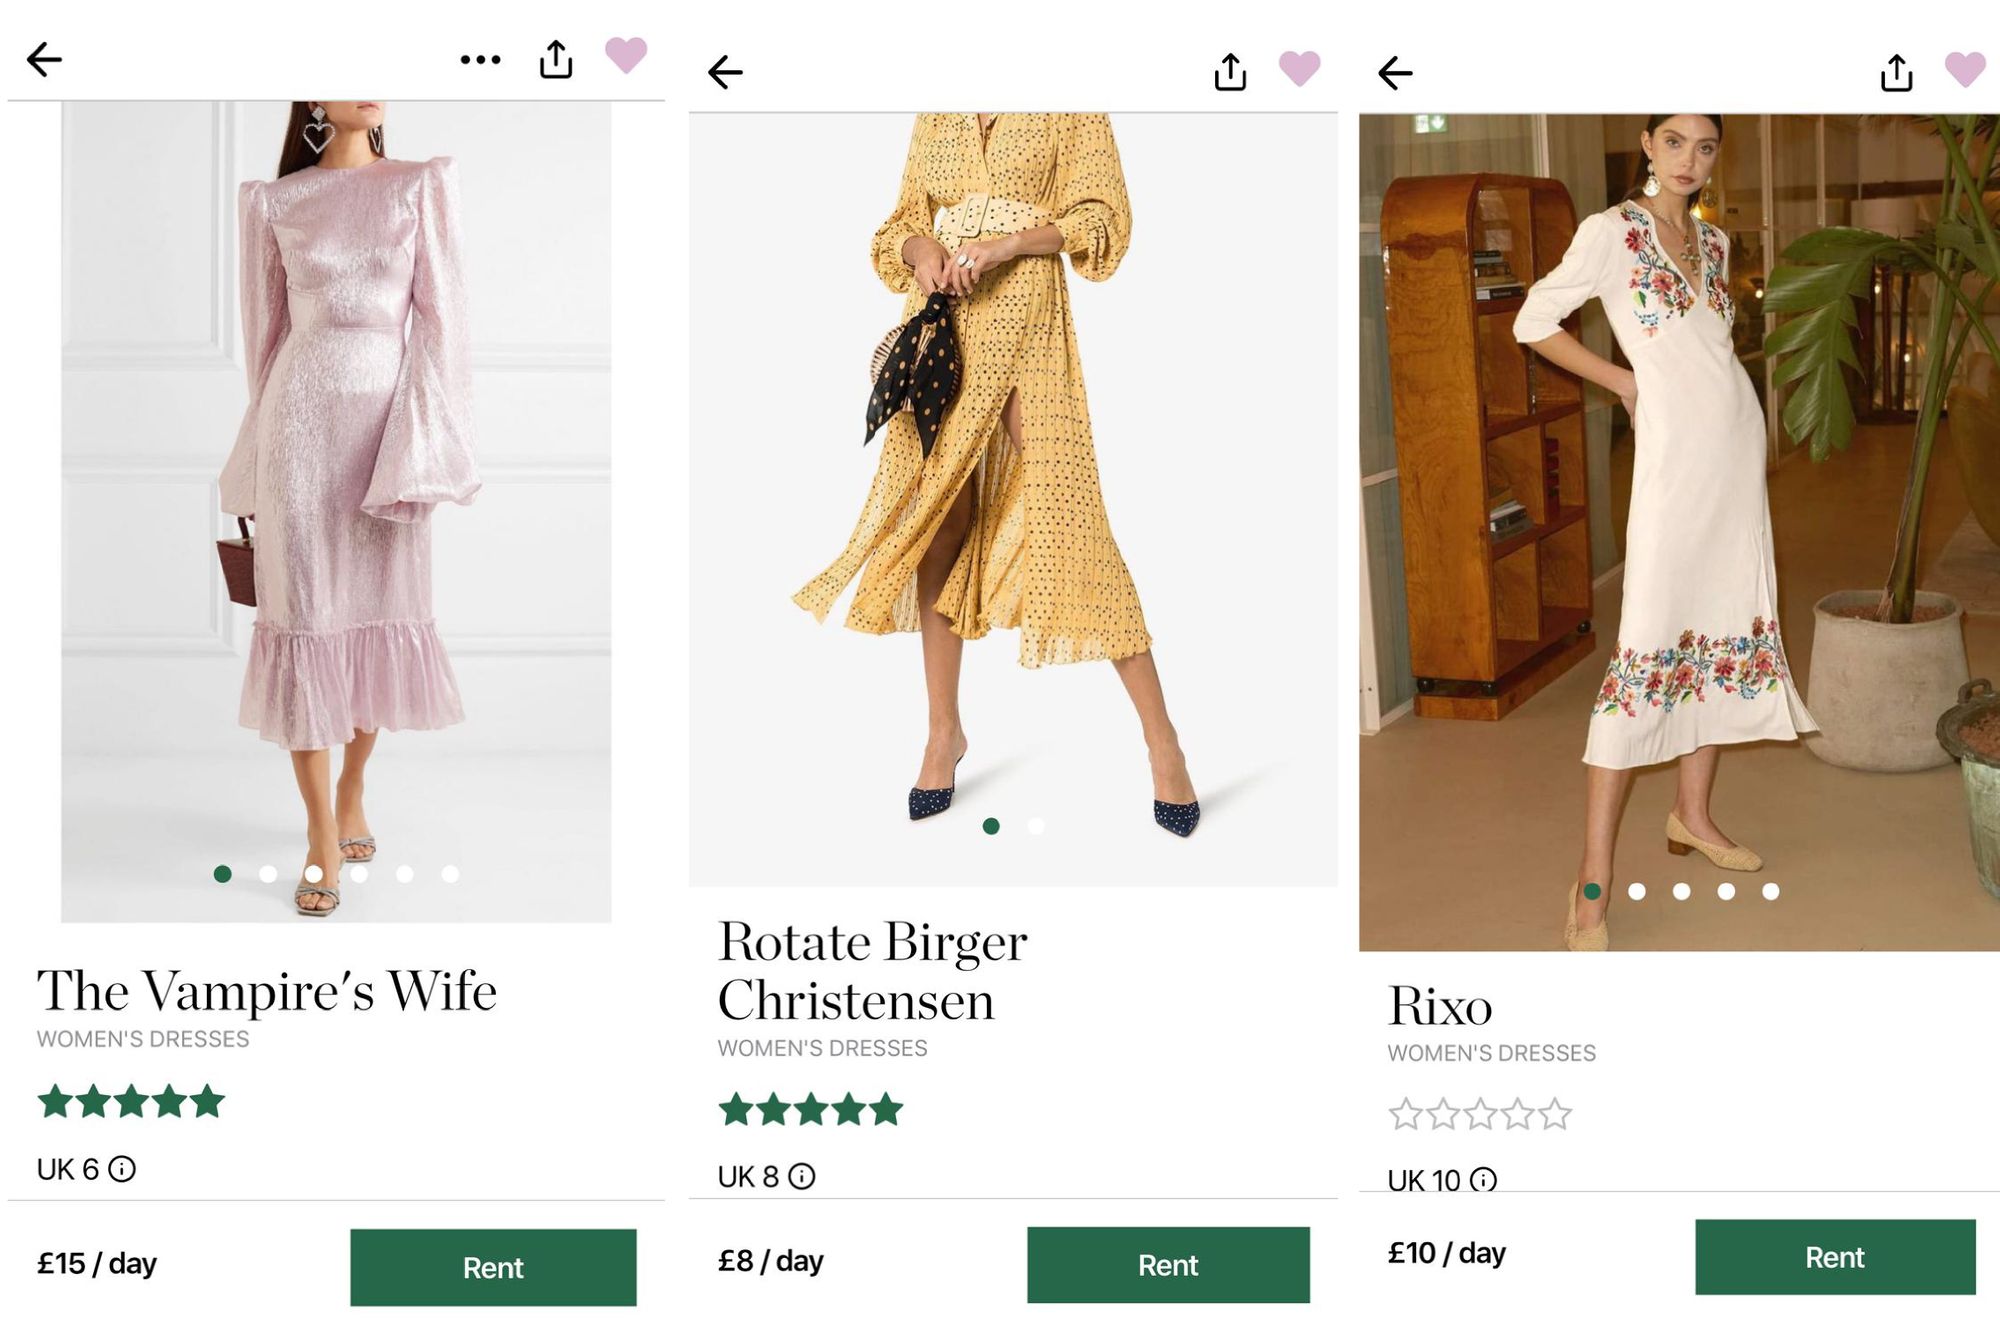2000x1329 pixels.
Task: Show size info for UK 8
Action: pos(802,1176)
